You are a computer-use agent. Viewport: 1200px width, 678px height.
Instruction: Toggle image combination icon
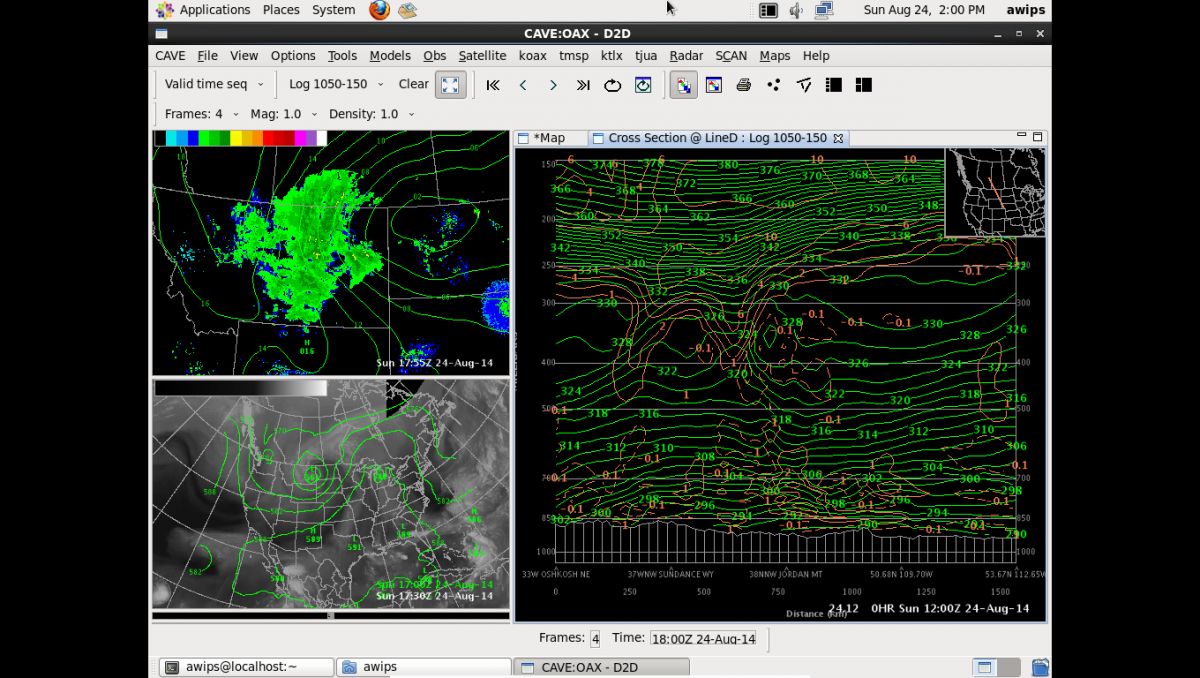click(x=684, y=85)
